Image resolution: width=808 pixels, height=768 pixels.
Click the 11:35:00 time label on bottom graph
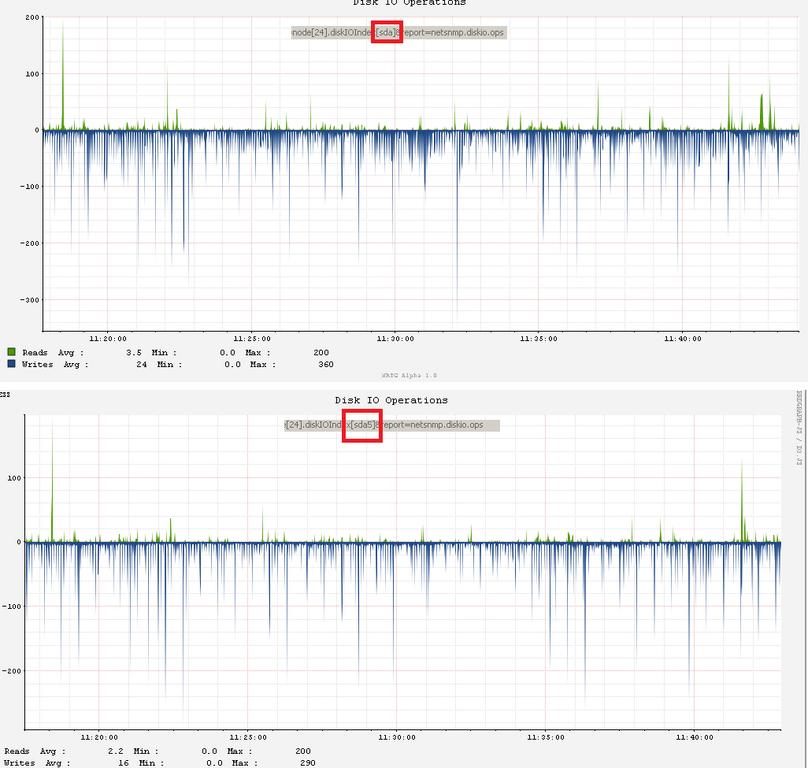(546, 737)
